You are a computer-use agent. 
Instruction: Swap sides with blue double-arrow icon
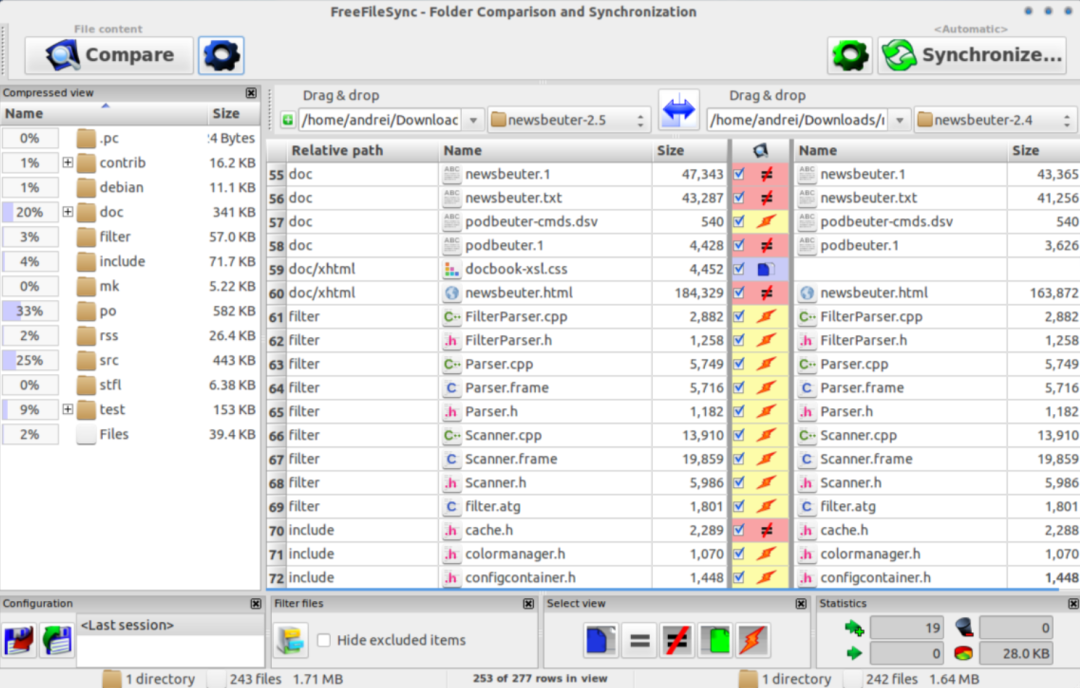pos(678,110)
